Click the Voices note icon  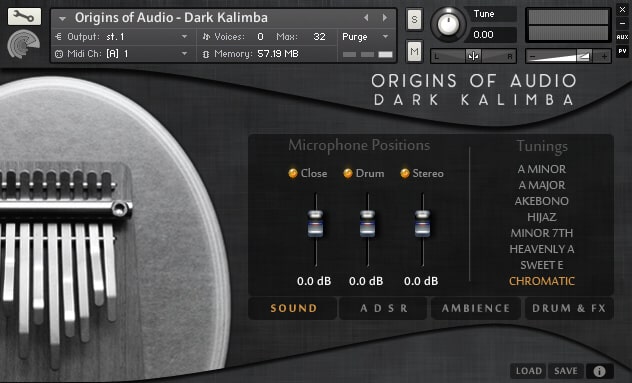tap(206, 37)
